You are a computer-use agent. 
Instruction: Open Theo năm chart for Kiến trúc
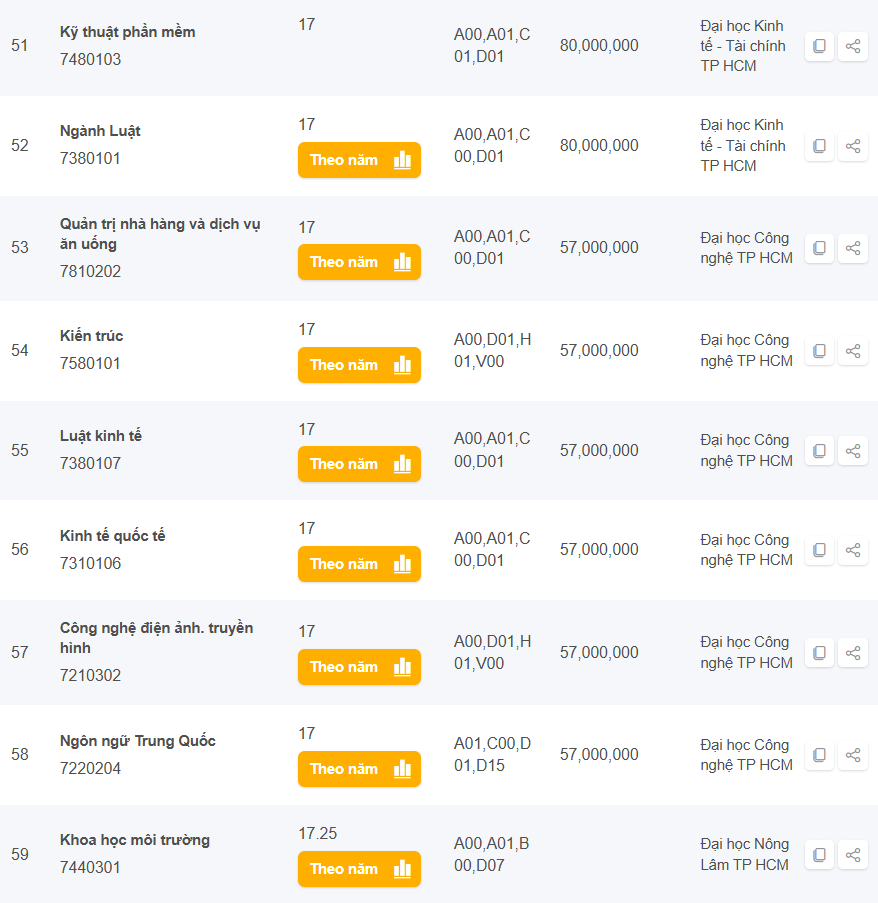coord(359,365)
